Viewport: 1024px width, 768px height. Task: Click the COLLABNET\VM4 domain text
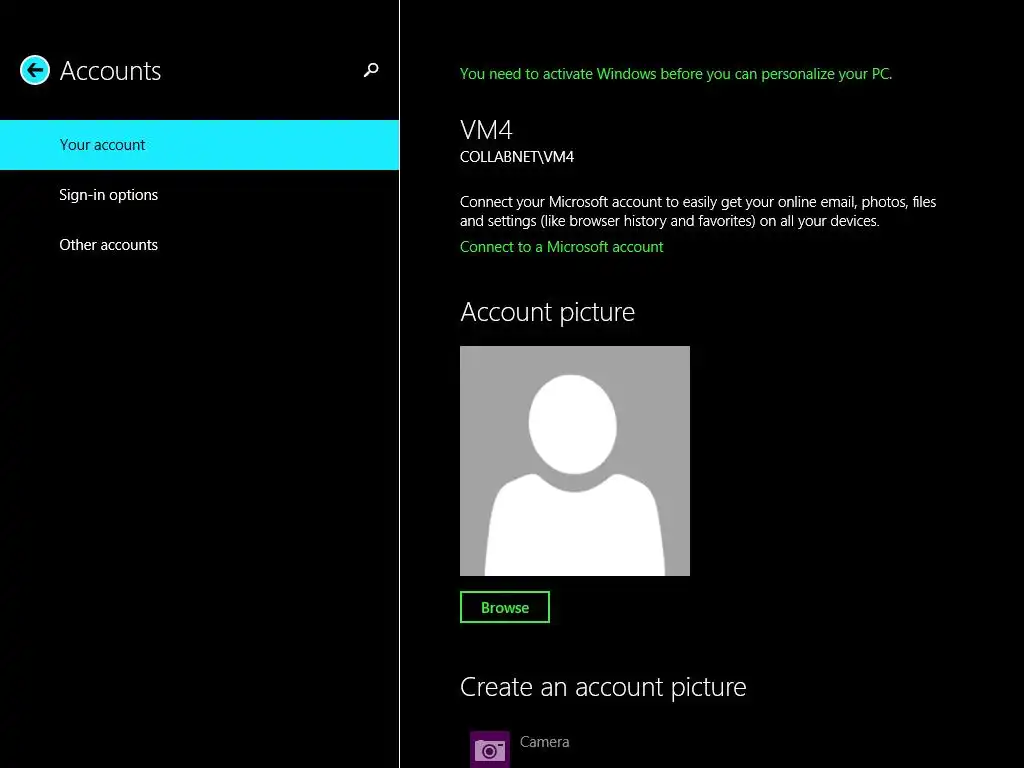pyautogui.click(x=517, y=157)
